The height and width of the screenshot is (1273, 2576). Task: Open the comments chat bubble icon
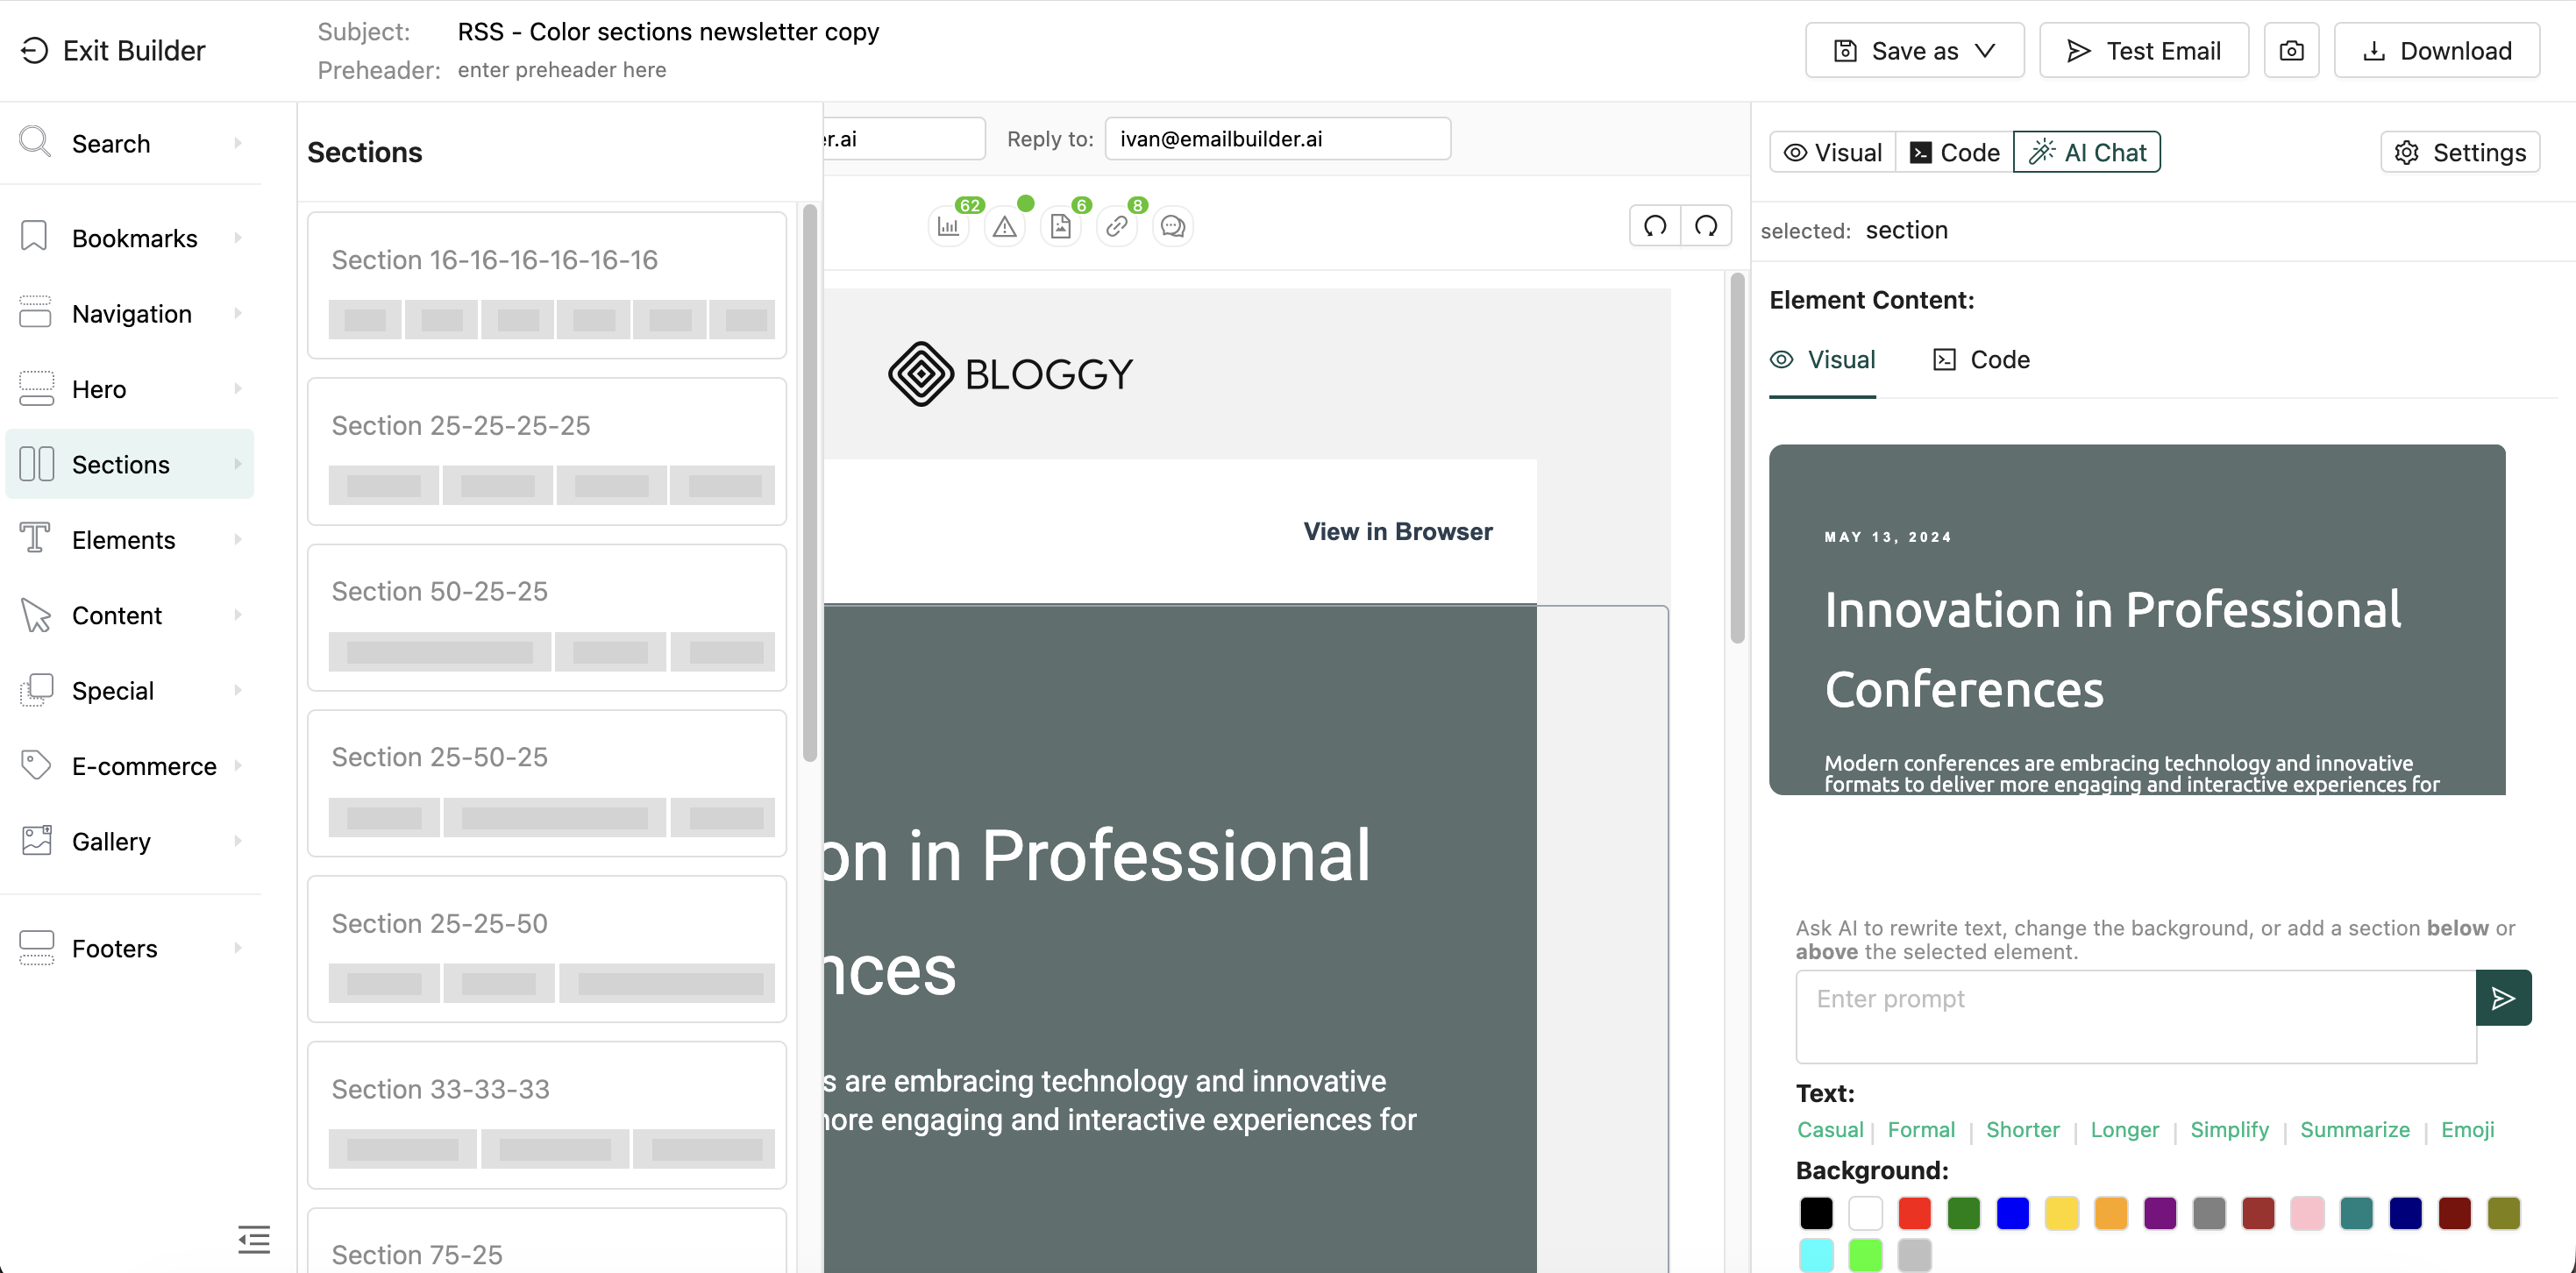pos(1173,227)
